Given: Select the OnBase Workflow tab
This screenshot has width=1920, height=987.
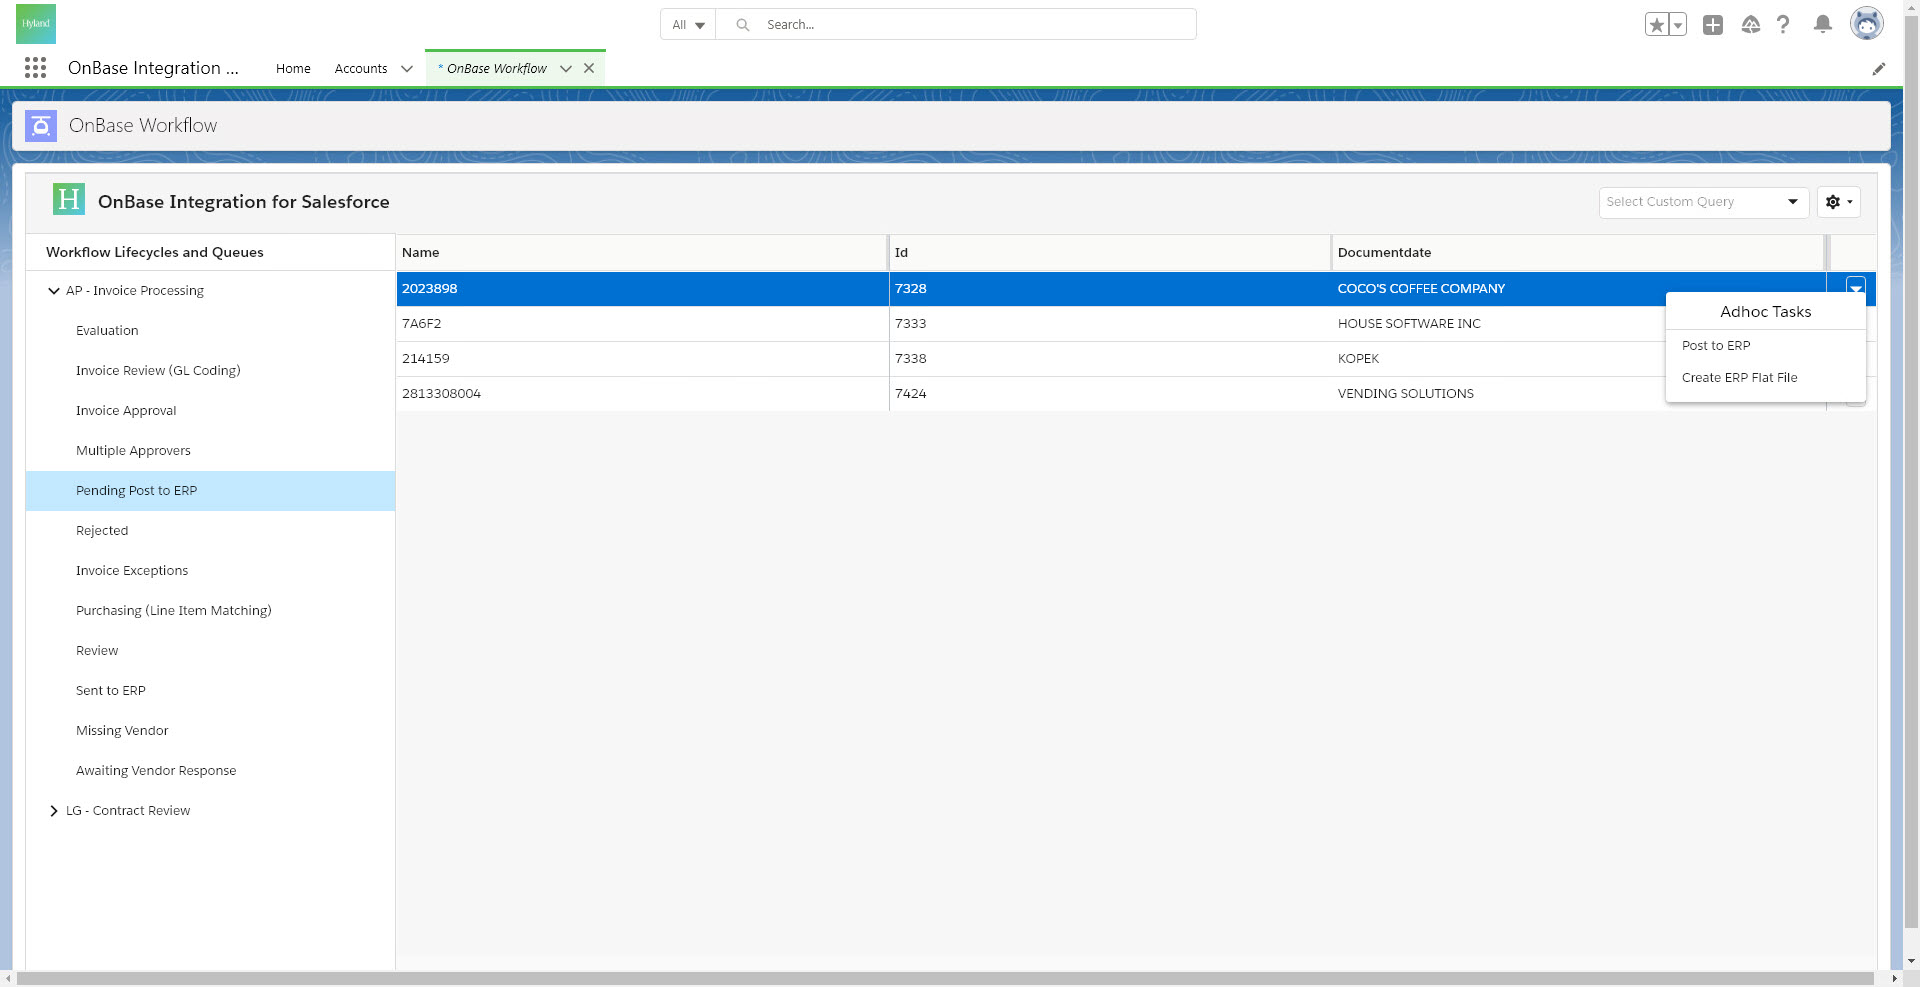Looking at the screenshot, I should (x=497, y=69).
